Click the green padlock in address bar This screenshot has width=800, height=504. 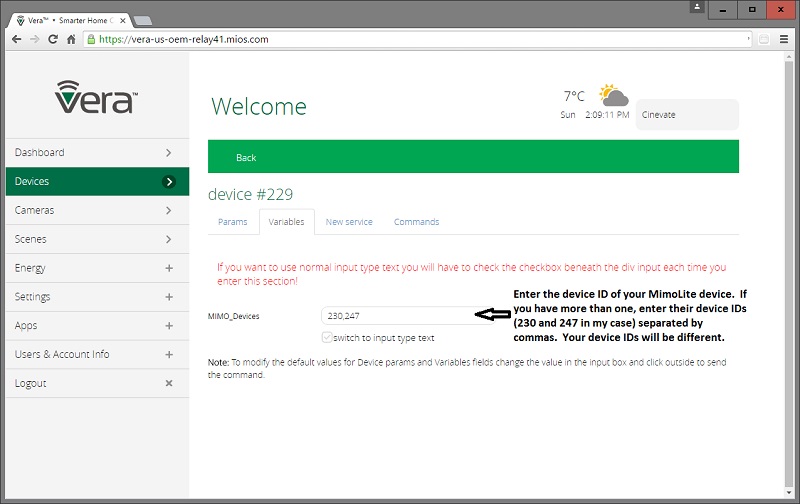(x=91, y=39)
